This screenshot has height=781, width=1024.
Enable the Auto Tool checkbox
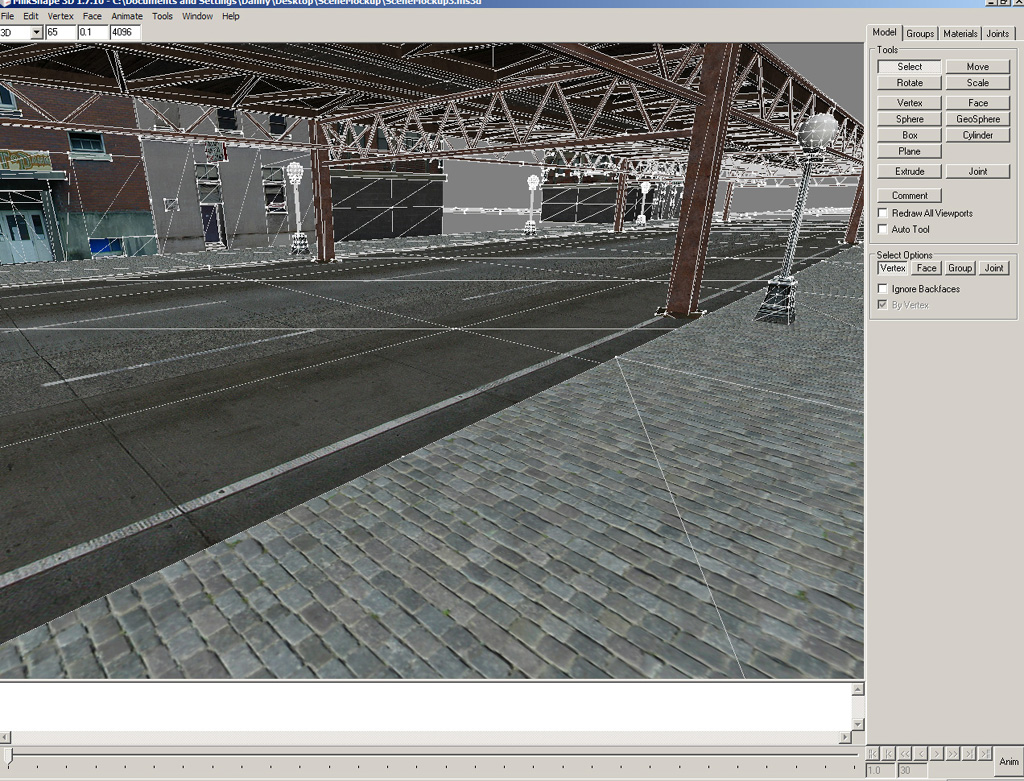882,229
